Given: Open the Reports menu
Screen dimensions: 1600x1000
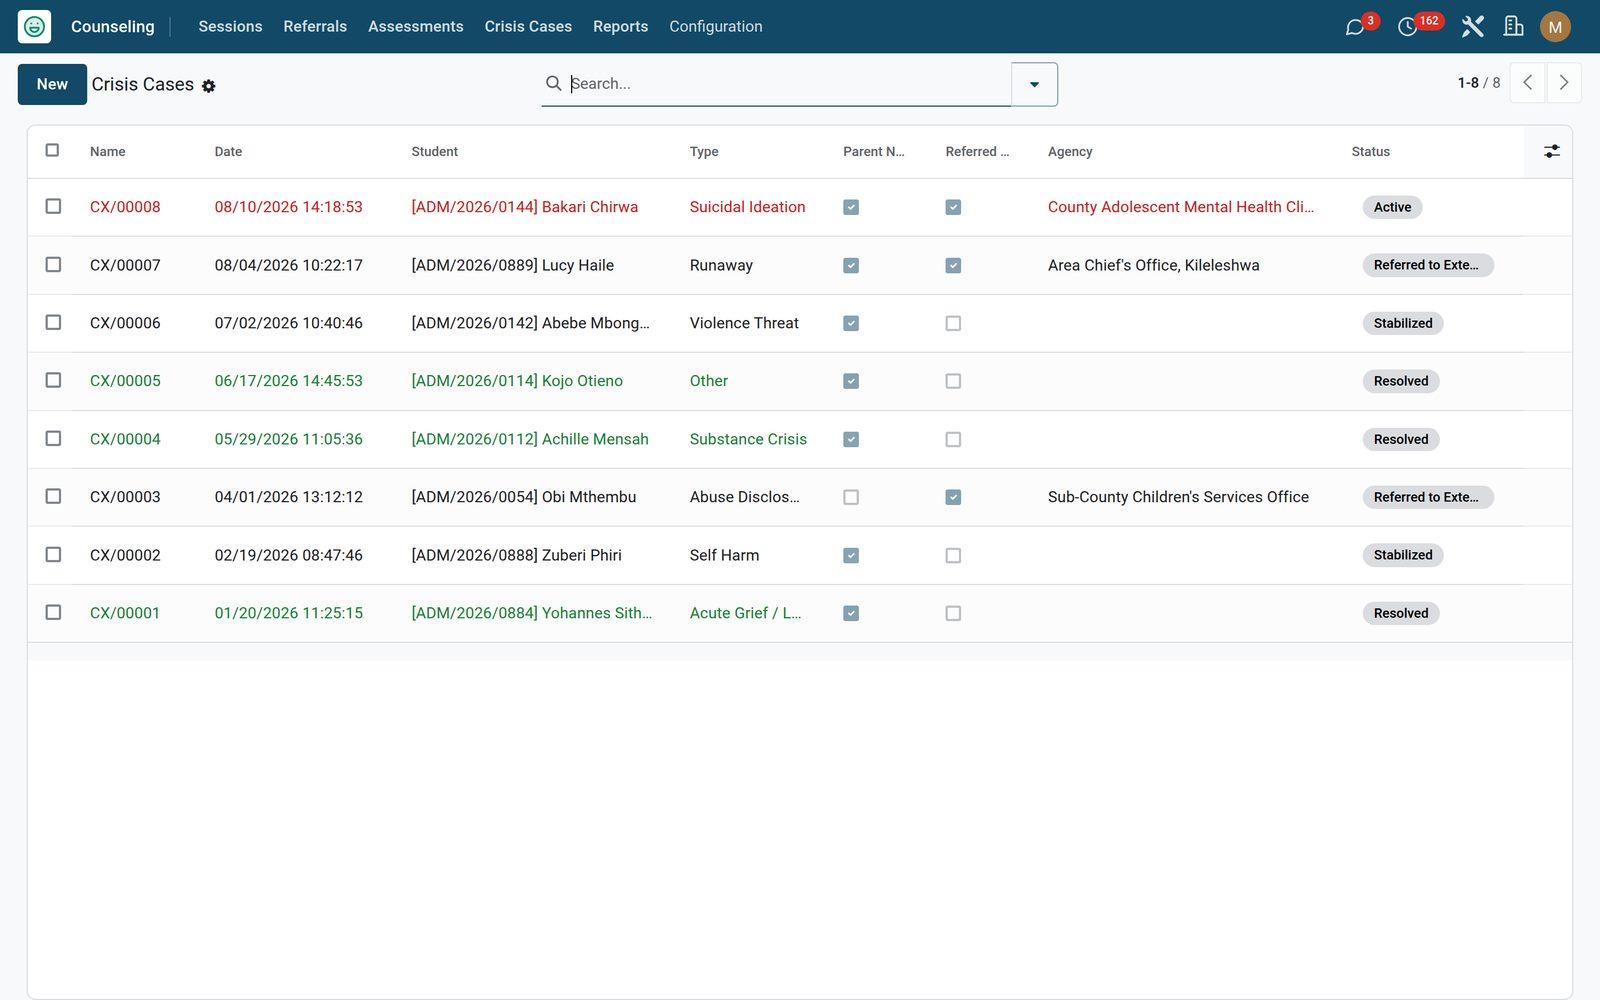Looking at the screenshot, I should coord(620,26).
